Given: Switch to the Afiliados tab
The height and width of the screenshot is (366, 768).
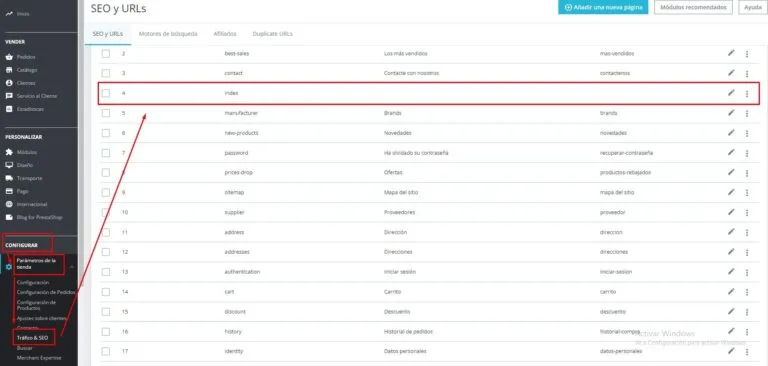Looking at the screenshot, I should click(x=225, y=34).
